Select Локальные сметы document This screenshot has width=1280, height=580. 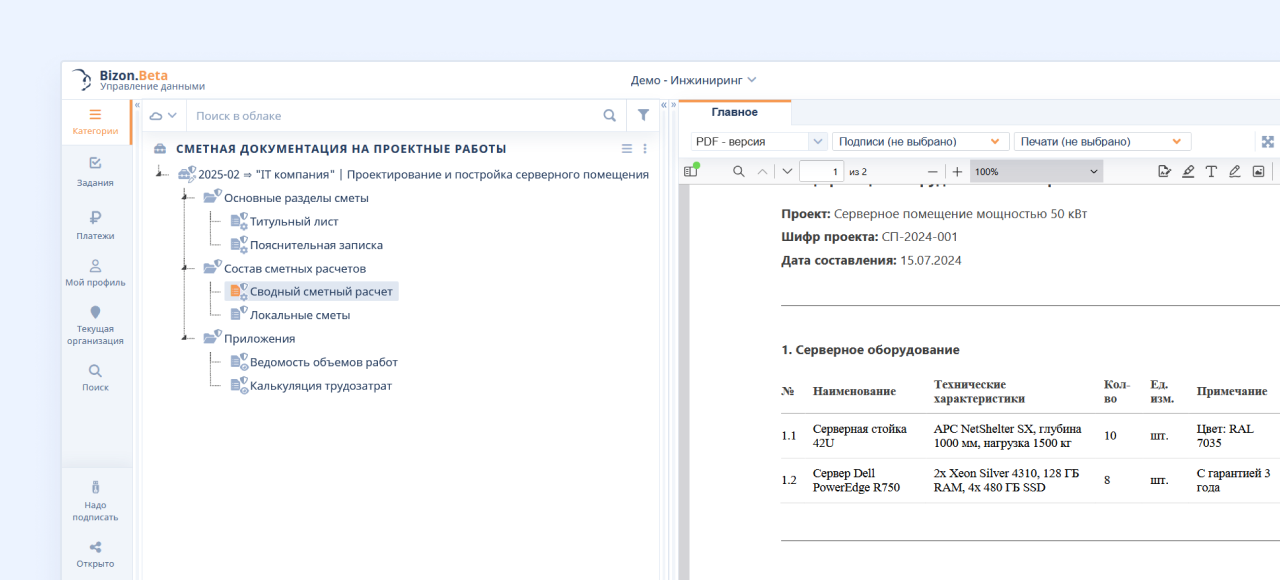(300, 315)
